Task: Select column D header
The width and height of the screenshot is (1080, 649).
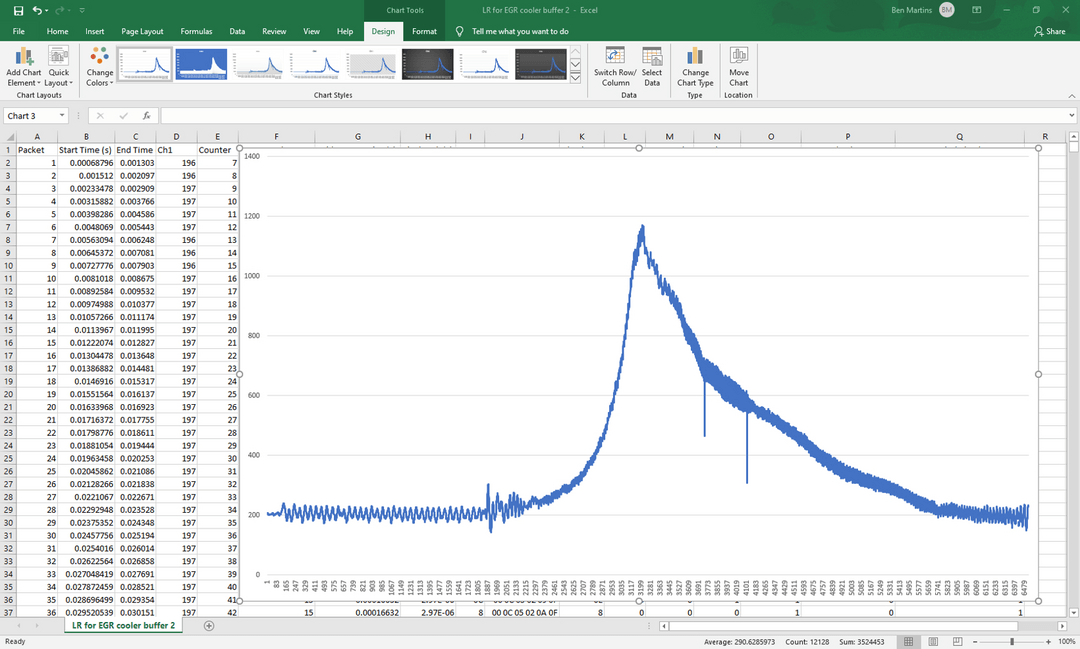Action: [x=176, y=136]
